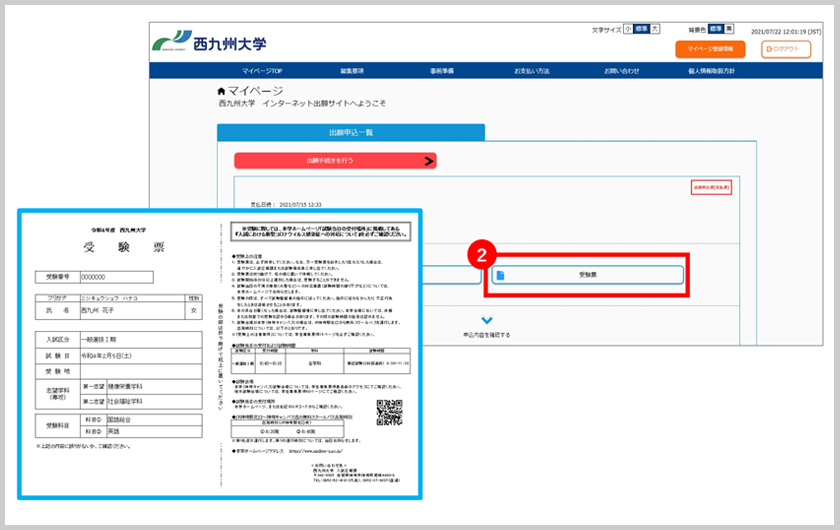Click 支払日時 2021/07/15 12:33 text

tap(286, 205)
